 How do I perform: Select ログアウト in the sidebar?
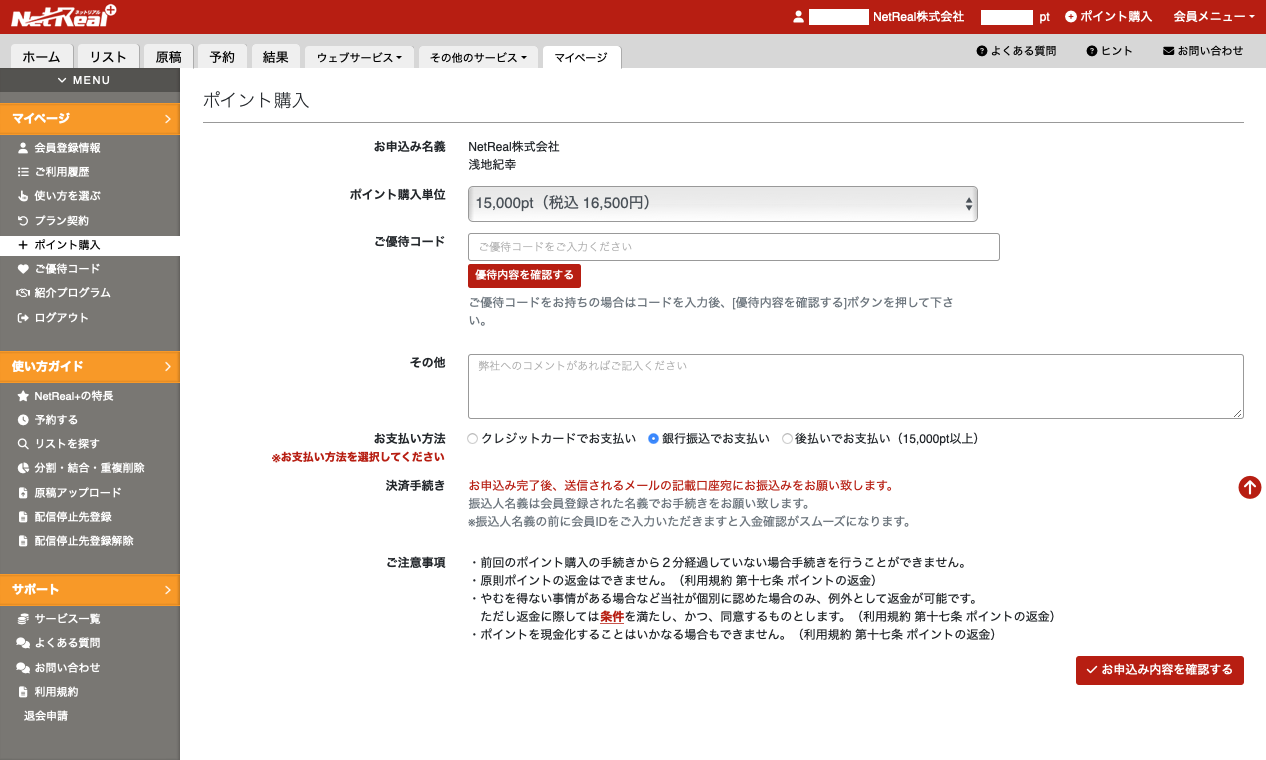60,317
